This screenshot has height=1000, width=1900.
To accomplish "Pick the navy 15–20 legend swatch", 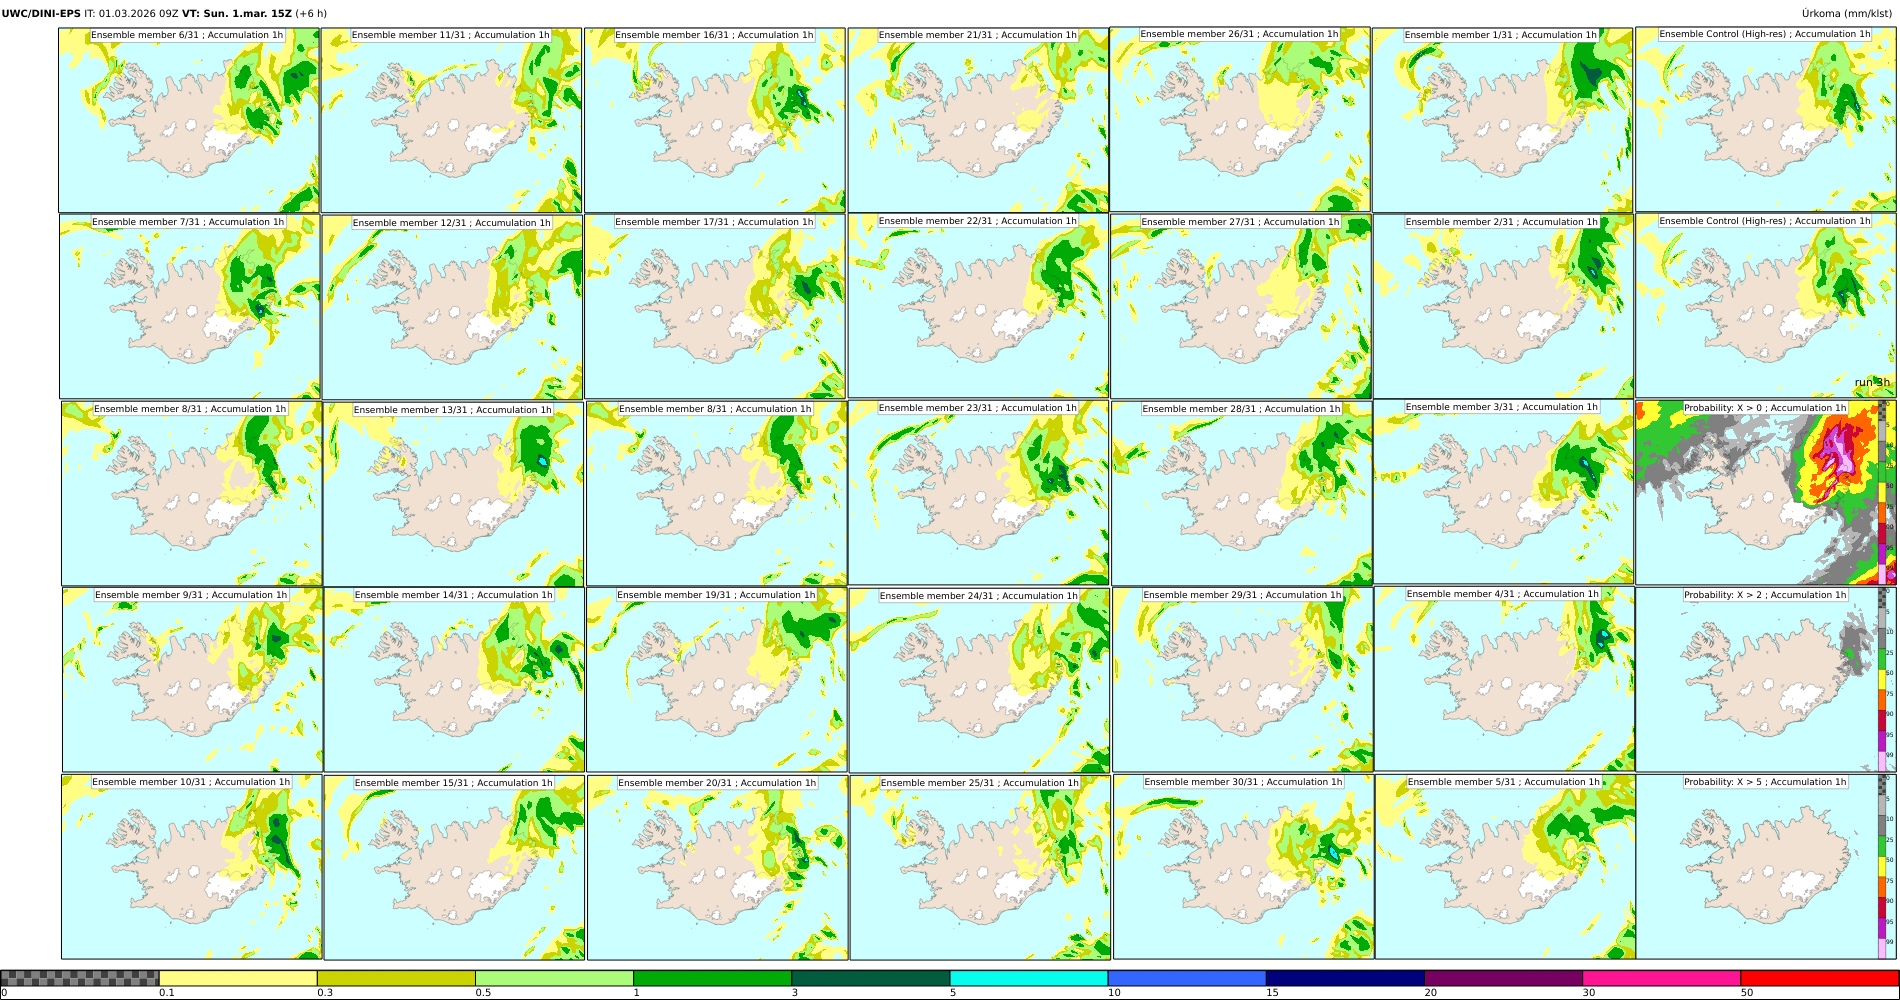I will point(1345,978).
